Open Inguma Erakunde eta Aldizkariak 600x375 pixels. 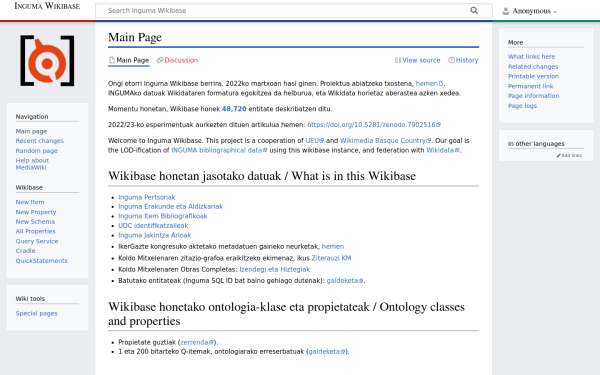click(x=170, y=206)
